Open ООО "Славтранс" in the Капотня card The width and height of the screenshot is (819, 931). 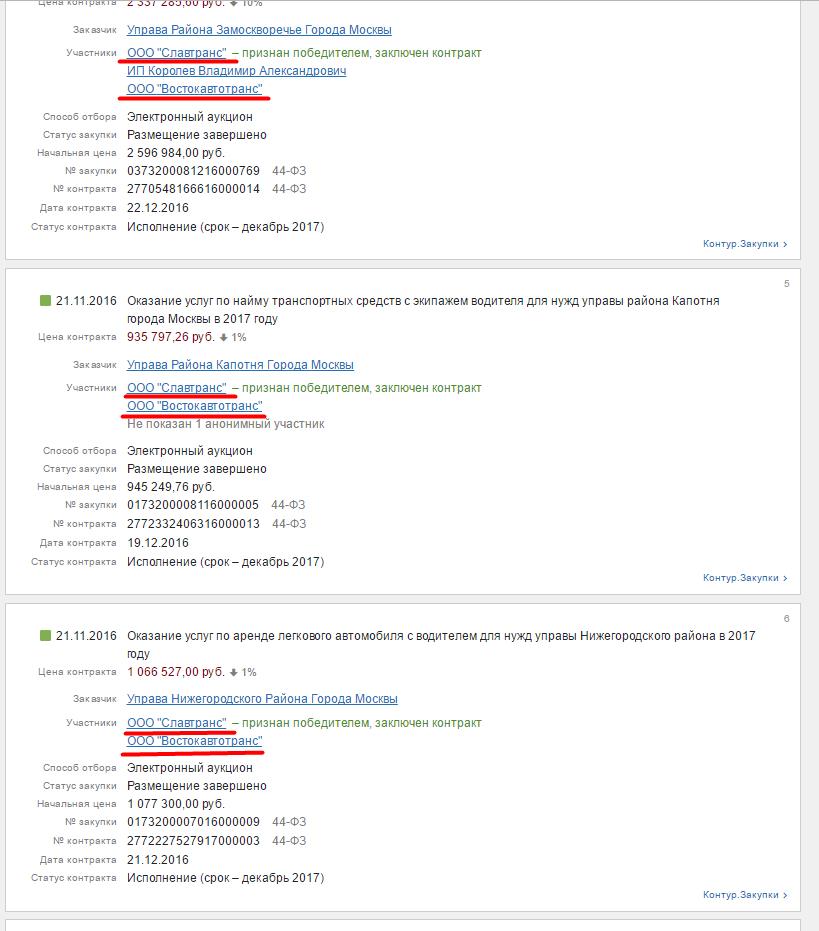176,388
